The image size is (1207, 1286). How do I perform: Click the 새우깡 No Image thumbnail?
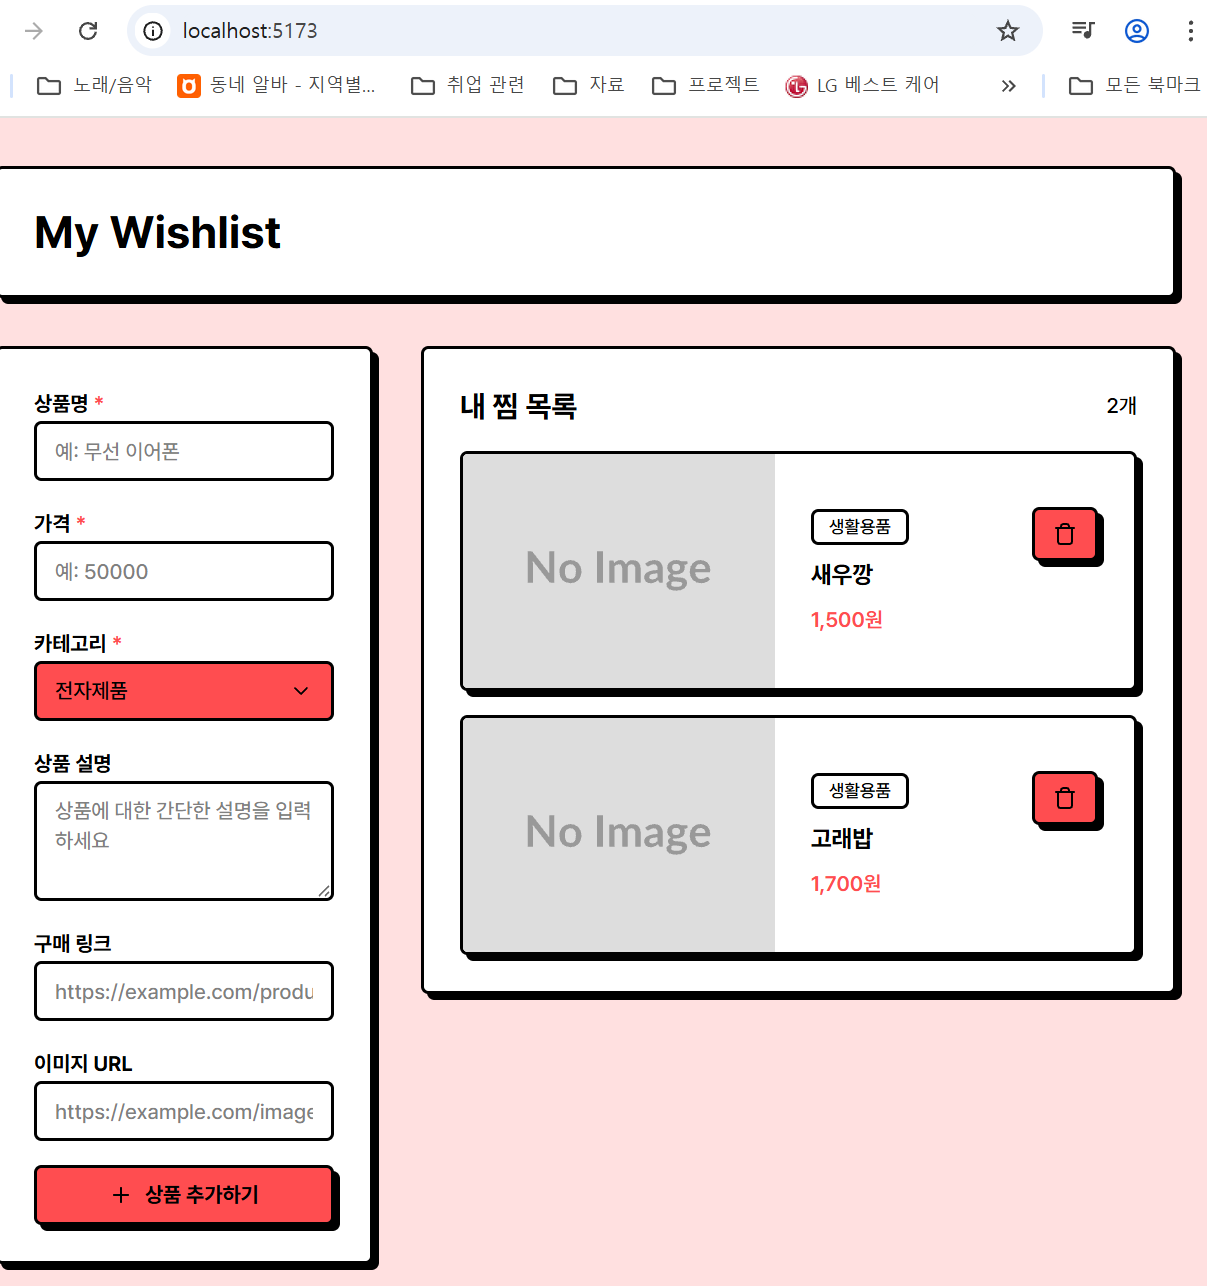coord(619,571)
